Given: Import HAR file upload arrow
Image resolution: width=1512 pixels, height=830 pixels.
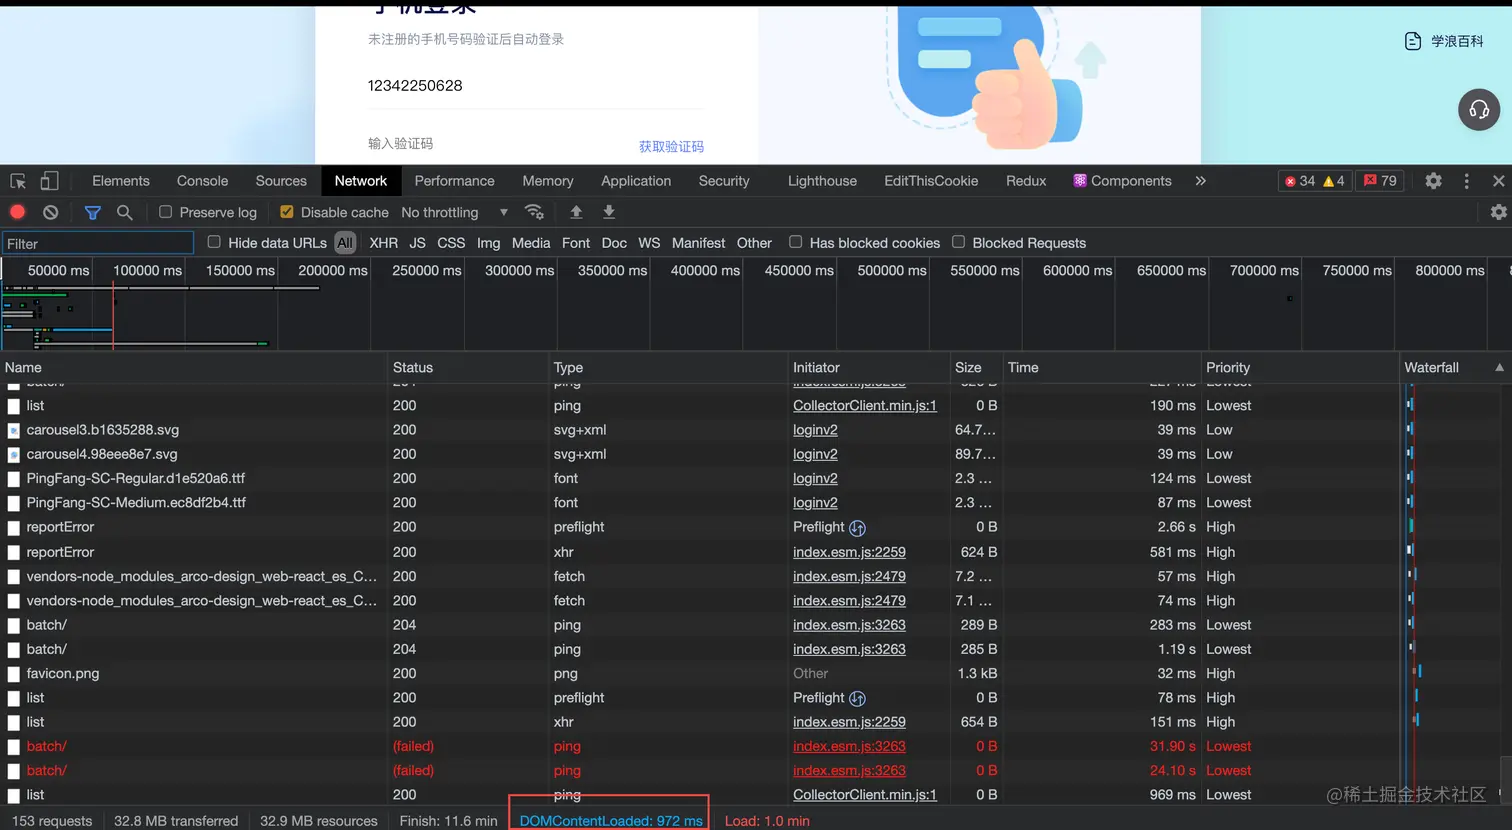Looking at the screenshot, I should (576, 212).
